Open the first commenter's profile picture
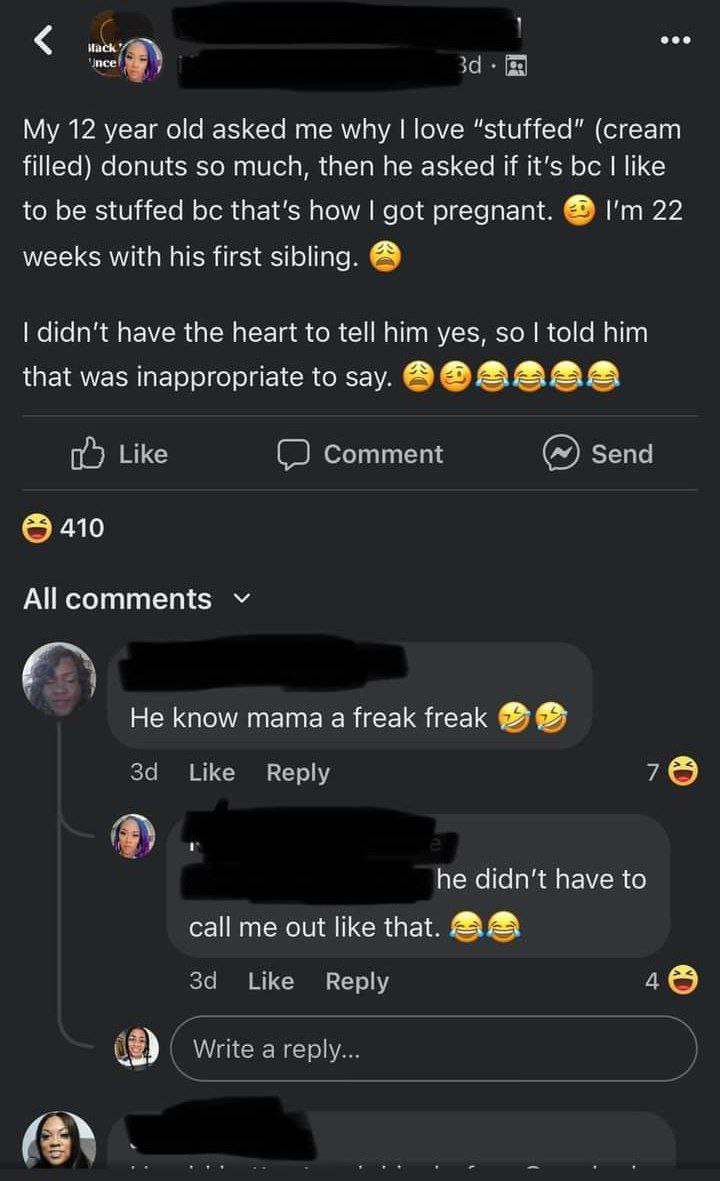Image resolution: width=720 pixels, height=1181 pixels. [x=59, y=679]
